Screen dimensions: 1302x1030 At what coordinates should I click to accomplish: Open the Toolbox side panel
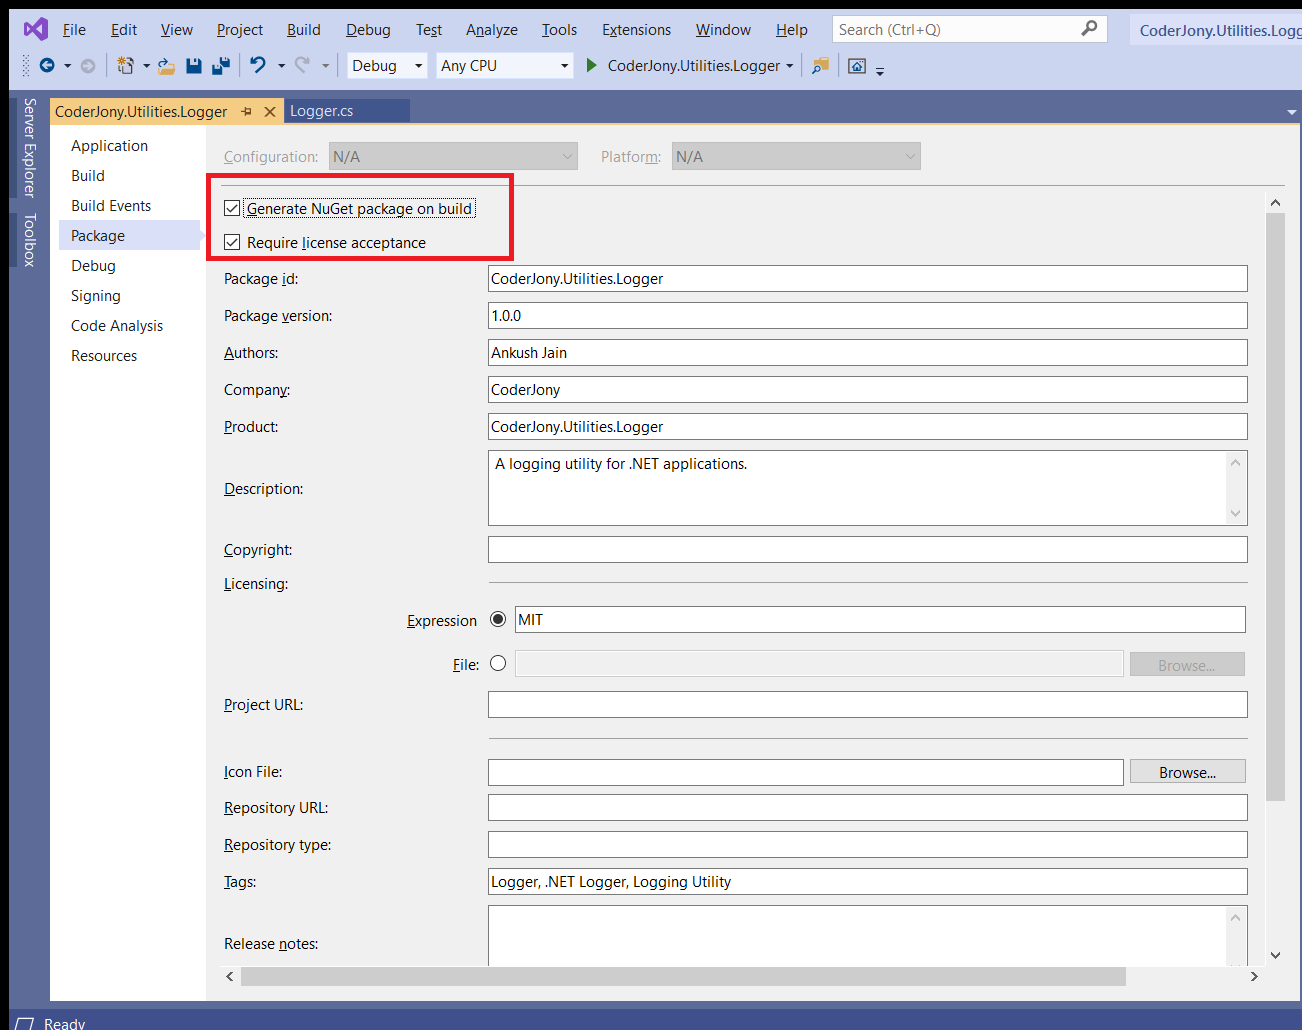pyautogui.click(x=29, y=240)
